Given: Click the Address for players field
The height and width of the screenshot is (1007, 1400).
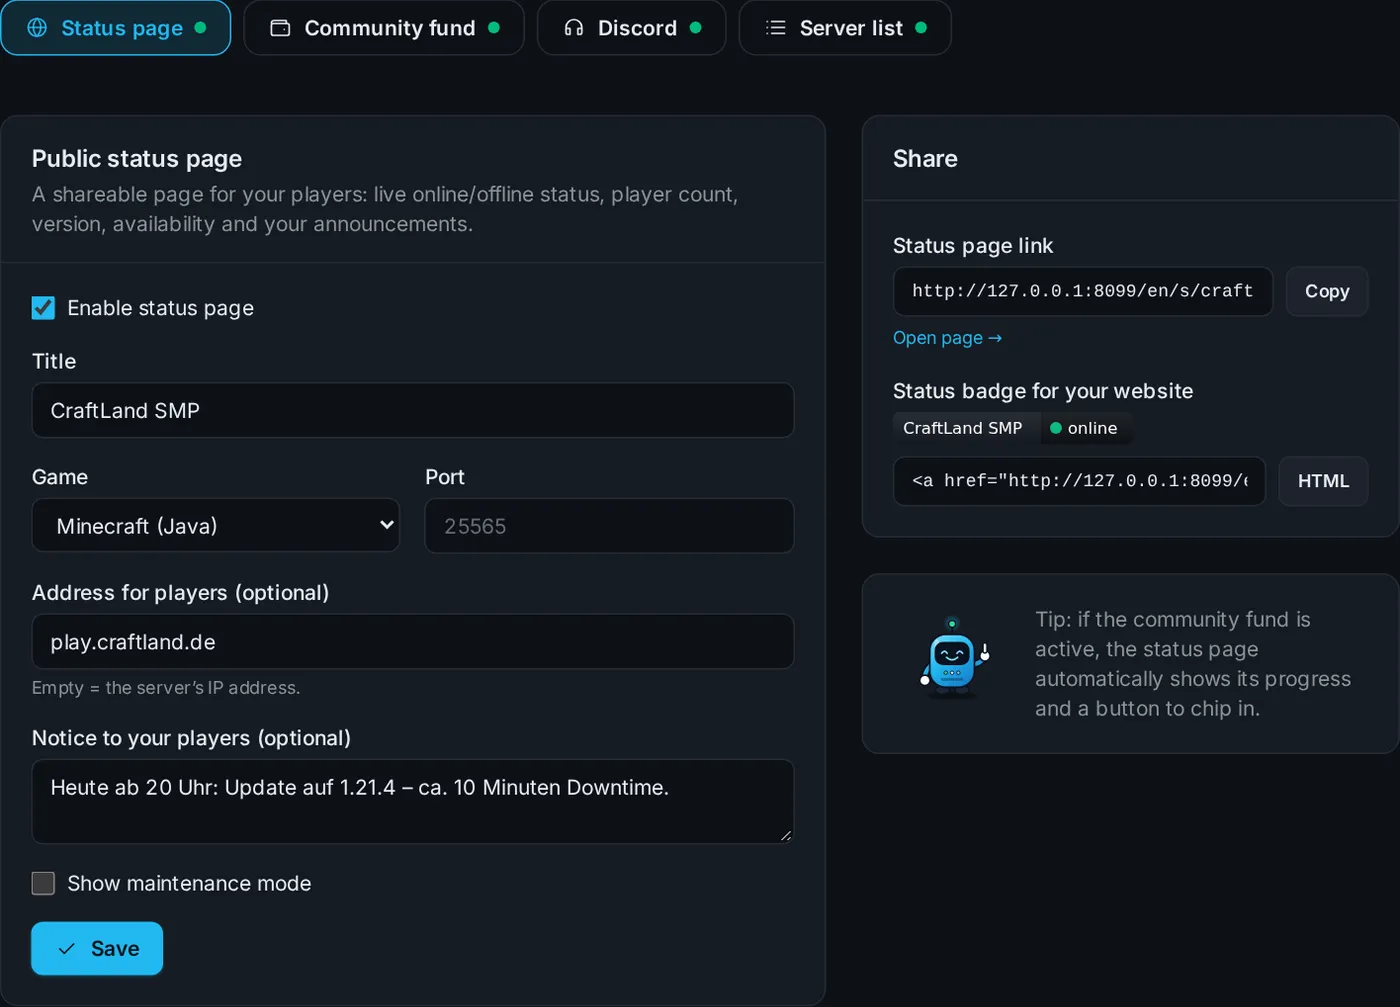Looking at the screenshot, I should [413, 642].
